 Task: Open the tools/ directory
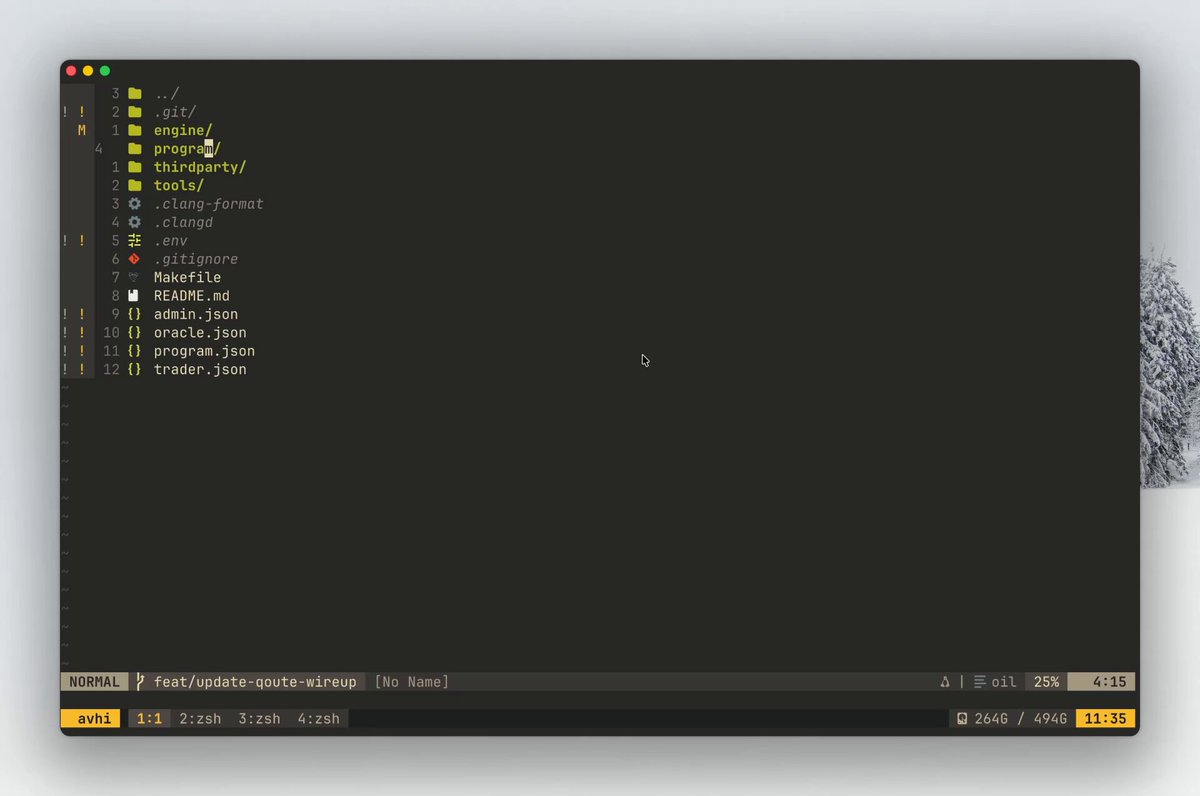[179, 185]
